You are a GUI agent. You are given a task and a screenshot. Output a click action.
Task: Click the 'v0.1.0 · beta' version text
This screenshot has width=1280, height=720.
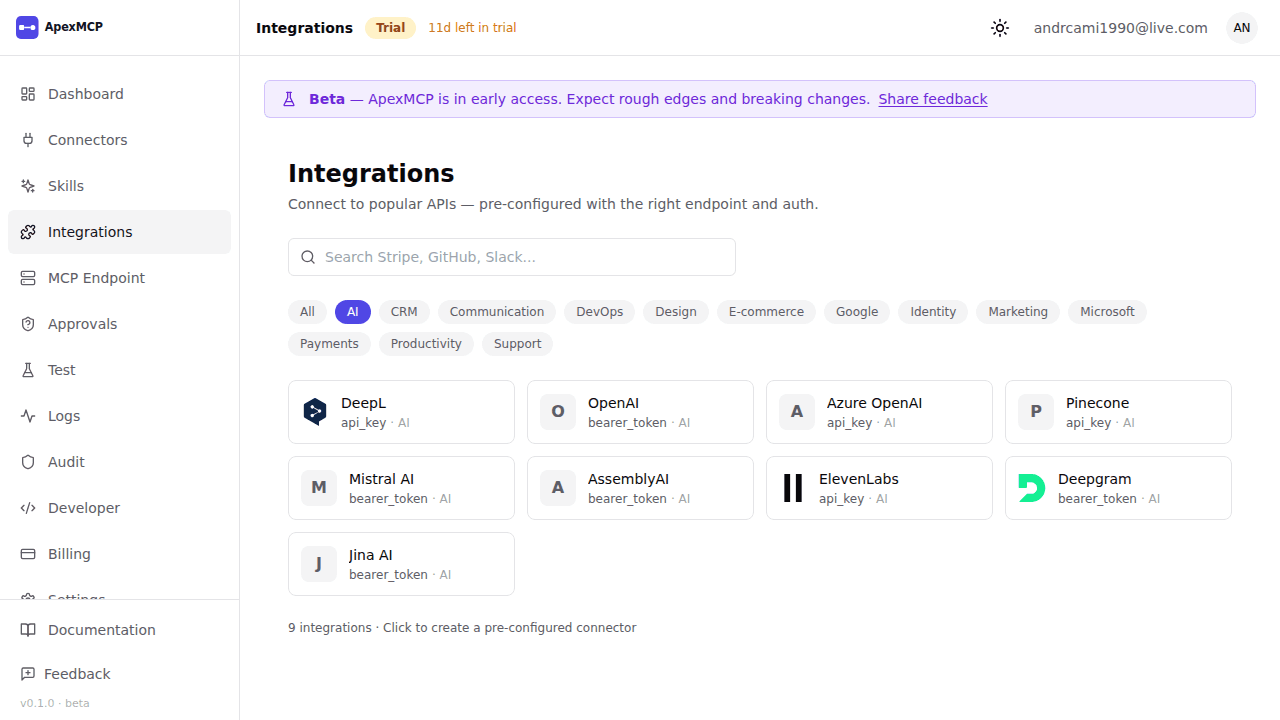(55, 703)
